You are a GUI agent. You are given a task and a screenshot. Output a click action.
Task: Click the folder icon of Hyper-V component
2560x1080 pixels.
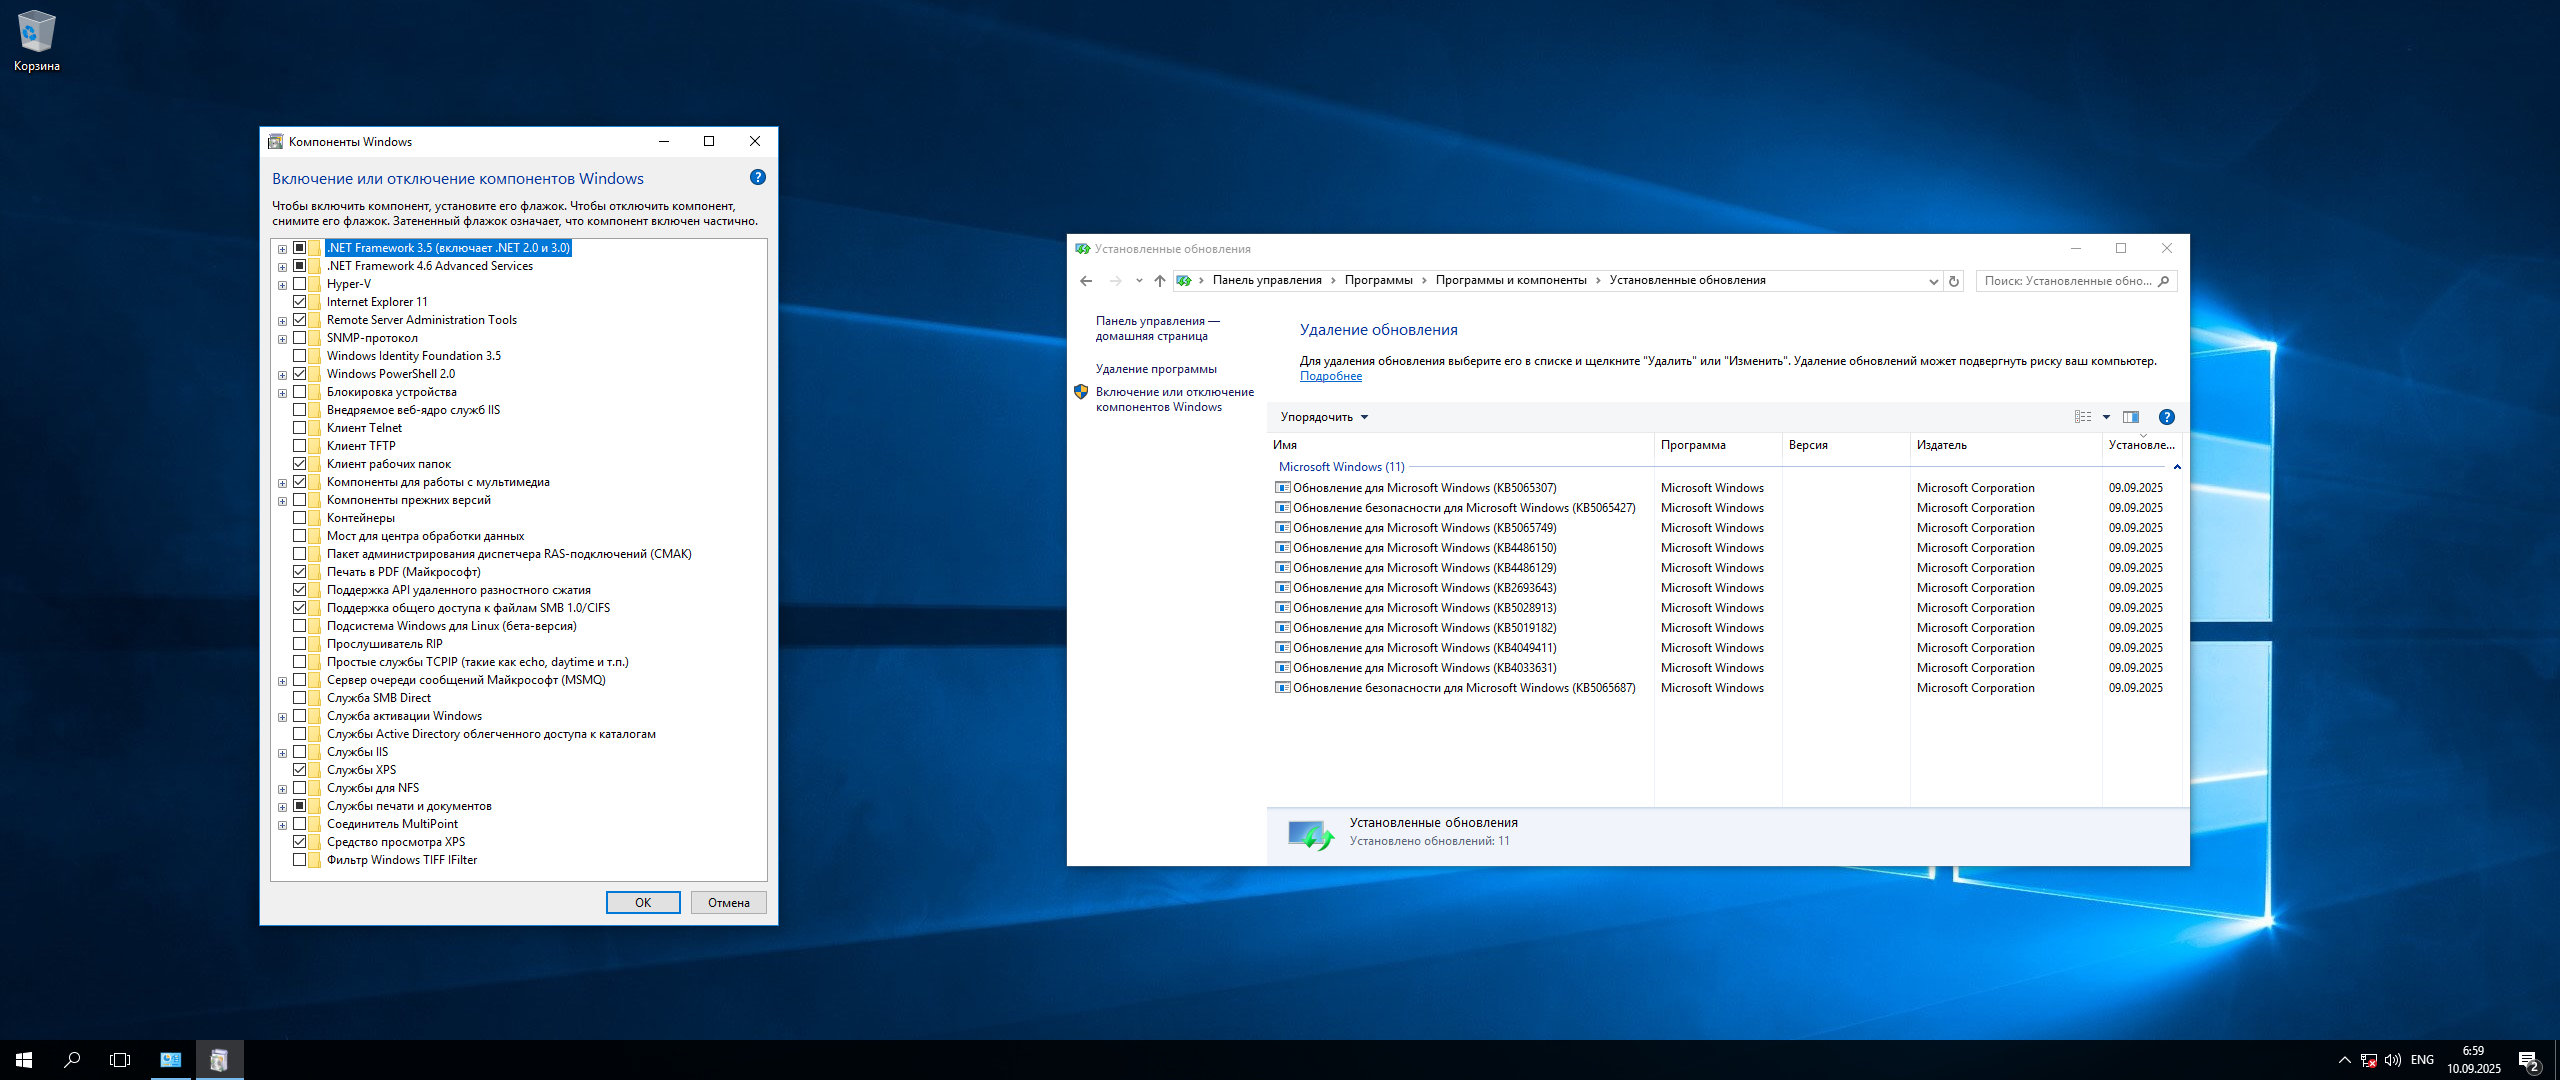(x=315, y=284)
